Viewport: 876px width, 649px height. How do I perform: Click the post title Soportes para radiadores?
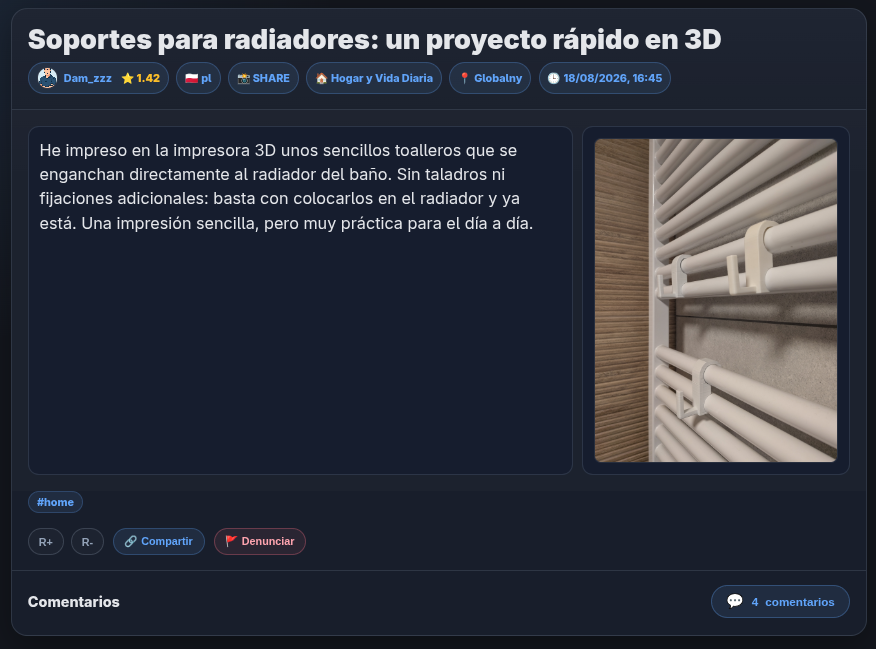374,40
